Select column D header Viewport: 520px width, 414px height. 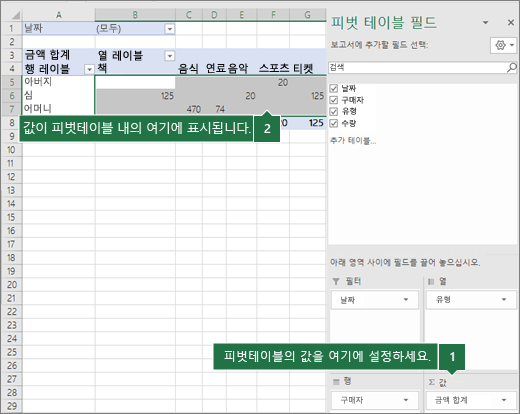(x=214, y=15)
